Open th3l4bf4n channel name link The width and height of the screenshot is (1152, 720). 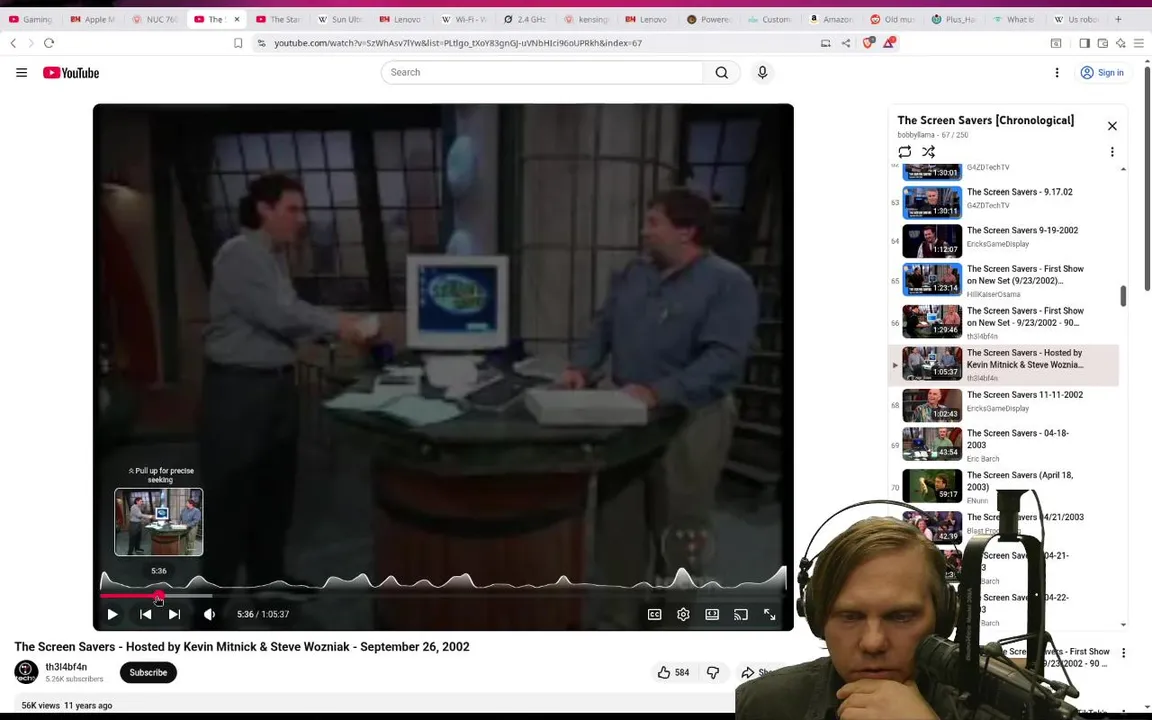[66, 667]
